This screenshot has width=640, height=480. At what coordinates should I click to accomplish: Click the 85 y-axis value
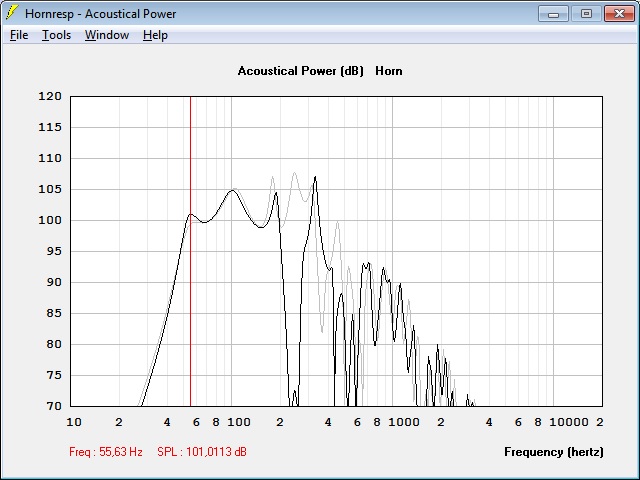(53, 313)
